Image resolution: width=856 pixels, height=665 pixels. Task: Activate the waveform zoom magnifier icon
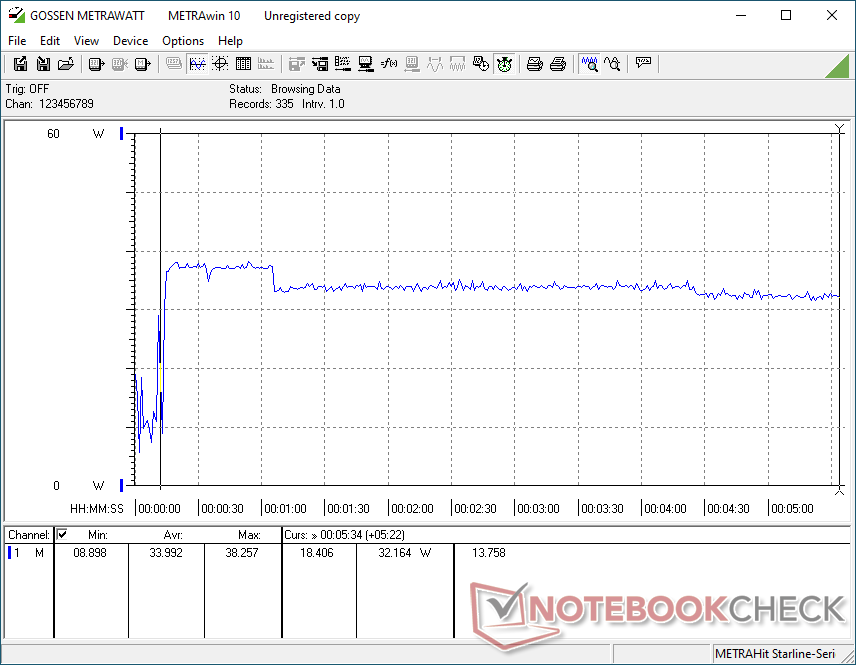pos(590,64)
